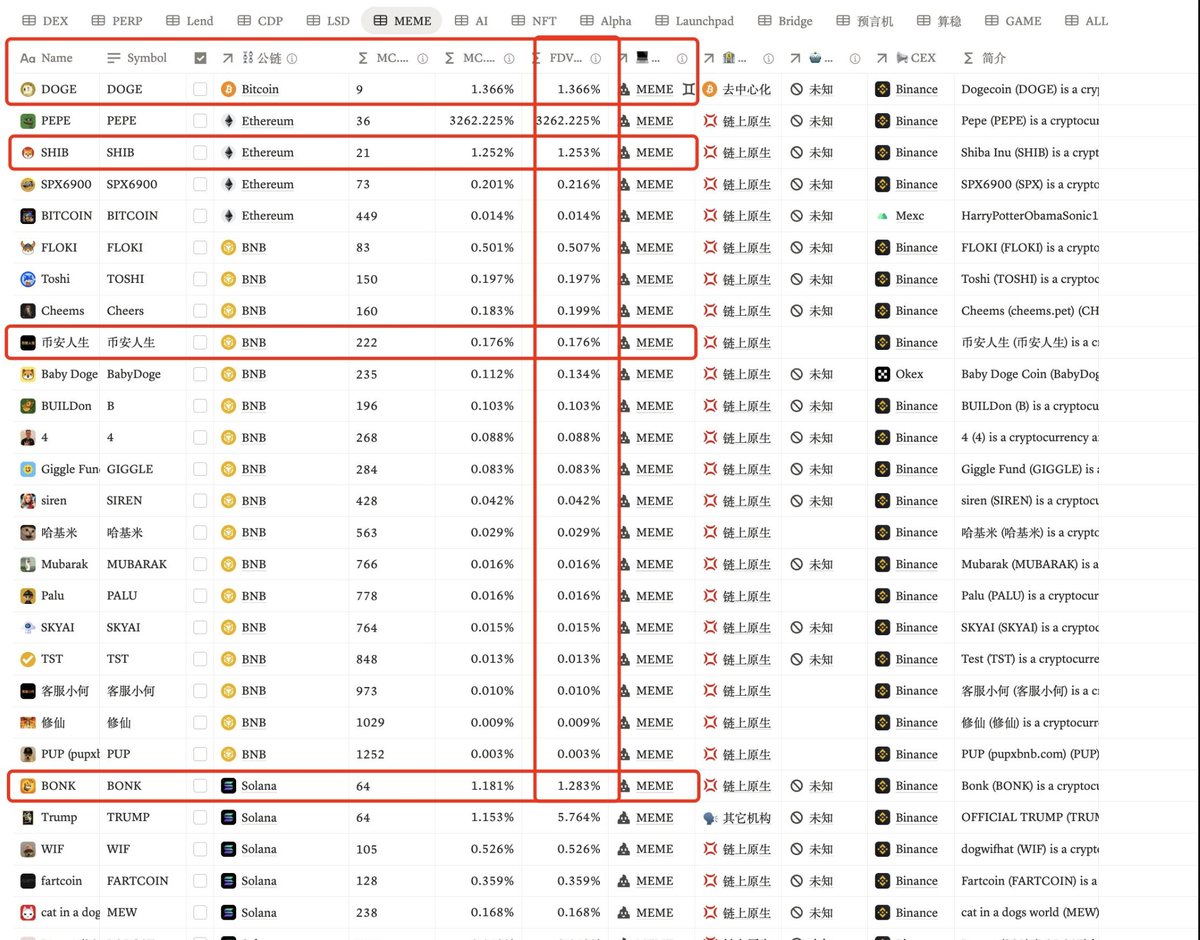Select the Lend tab

[x=190, y=20]
